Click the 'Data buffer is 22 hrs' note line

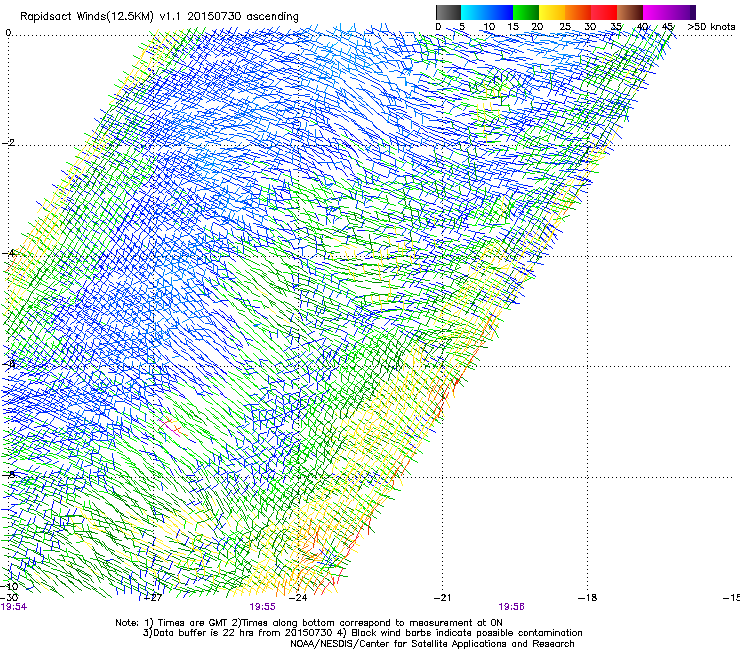(x=362, y=633)
